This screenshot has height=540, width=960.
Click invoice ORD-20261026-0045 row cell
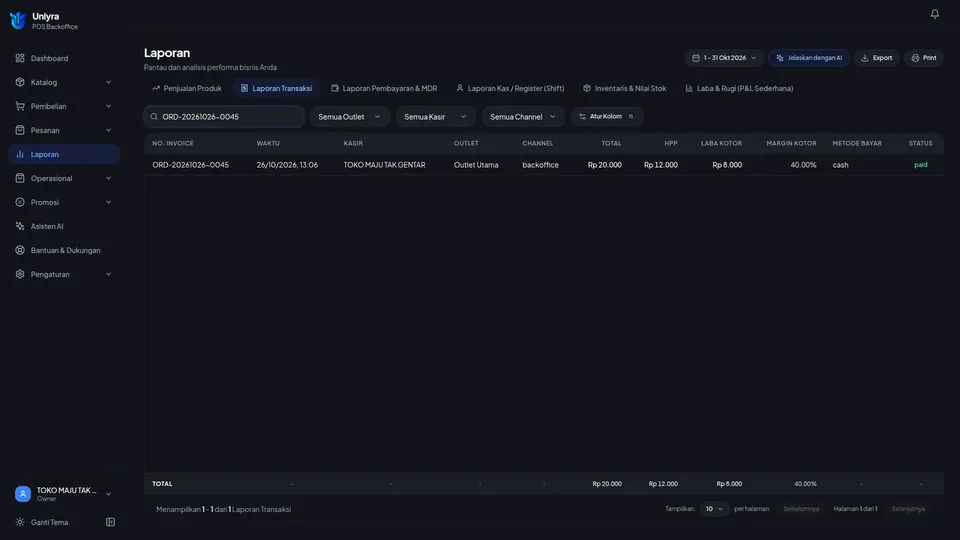[190, 165]
